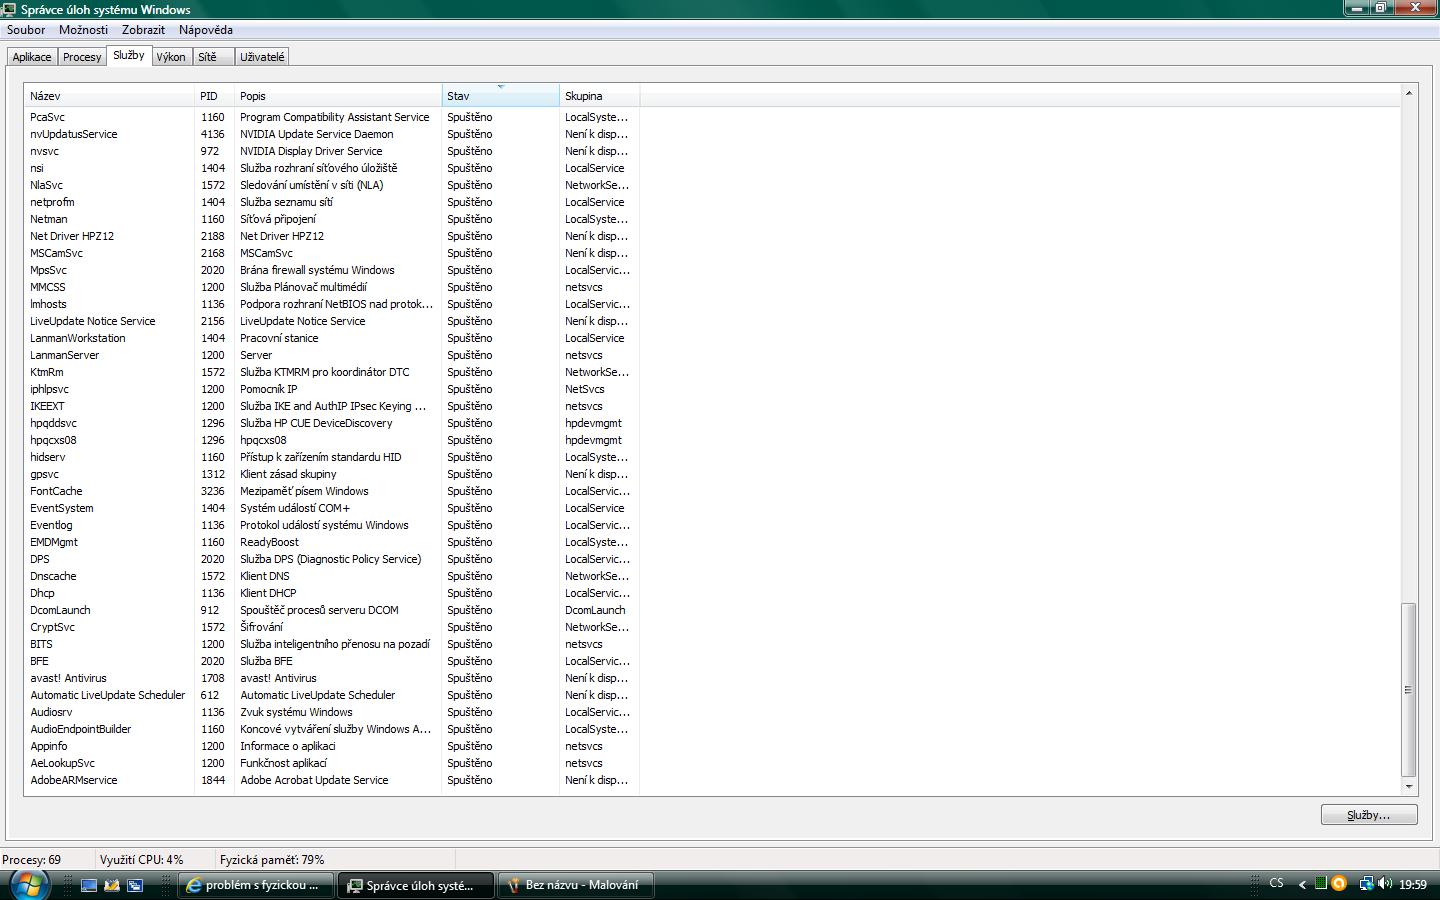1440x900 pixels.
Task: Sort services by the Stav column header
Action: (500, 96)
